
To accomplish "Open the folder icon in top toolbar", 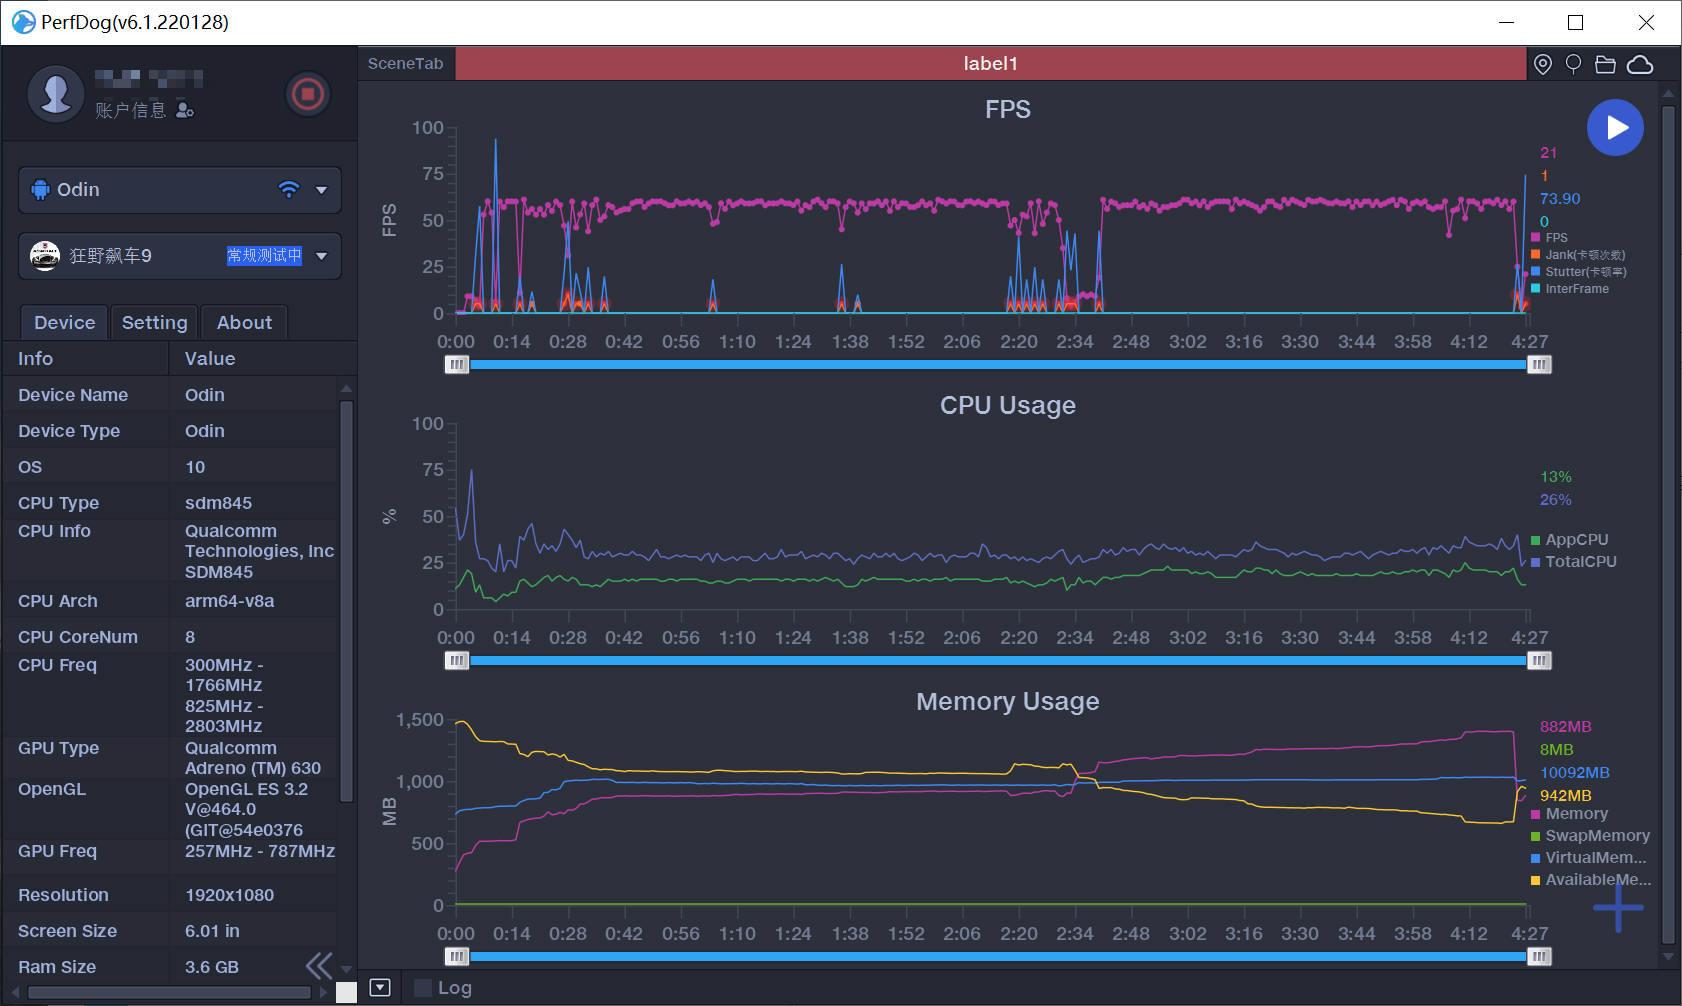I will click(x=1605, y=65).
